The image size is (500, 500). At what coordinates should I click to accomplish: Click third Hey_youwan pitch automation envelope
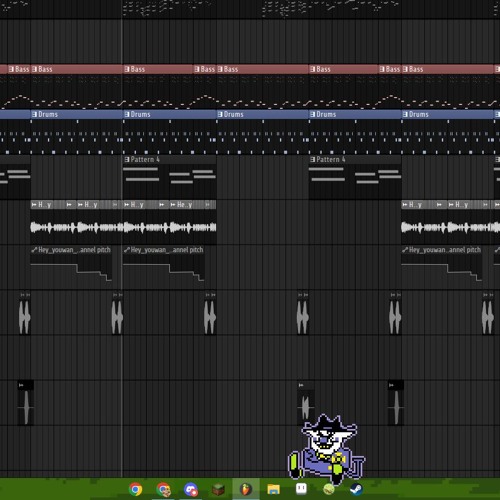click(x=441, y=272)
